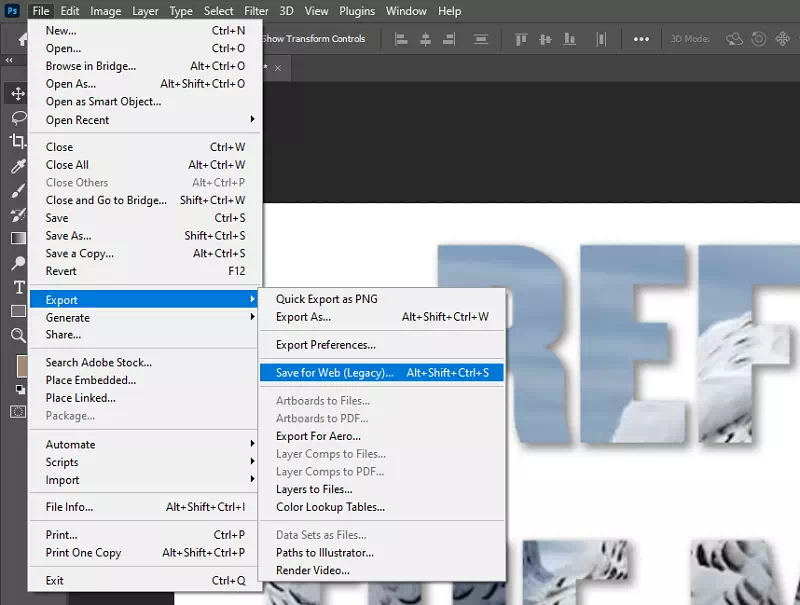Click the 3D rotate mode icon
800x605 pixels.
tap(734, 39)
